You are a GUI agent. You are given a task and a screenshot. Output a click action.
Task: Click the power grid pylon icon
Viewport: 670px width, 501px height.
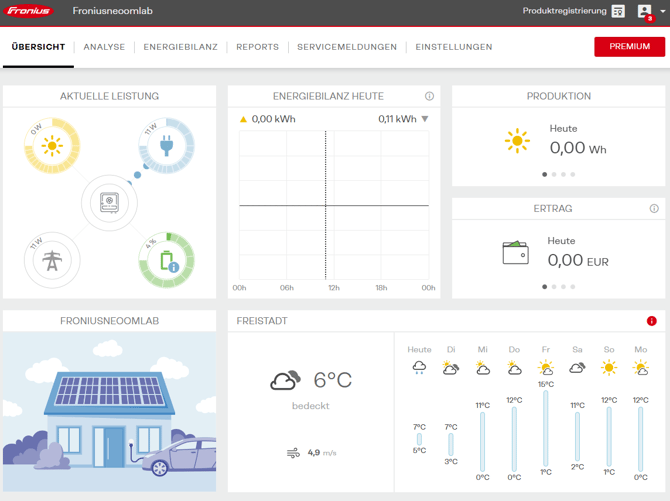coord(51,260)
